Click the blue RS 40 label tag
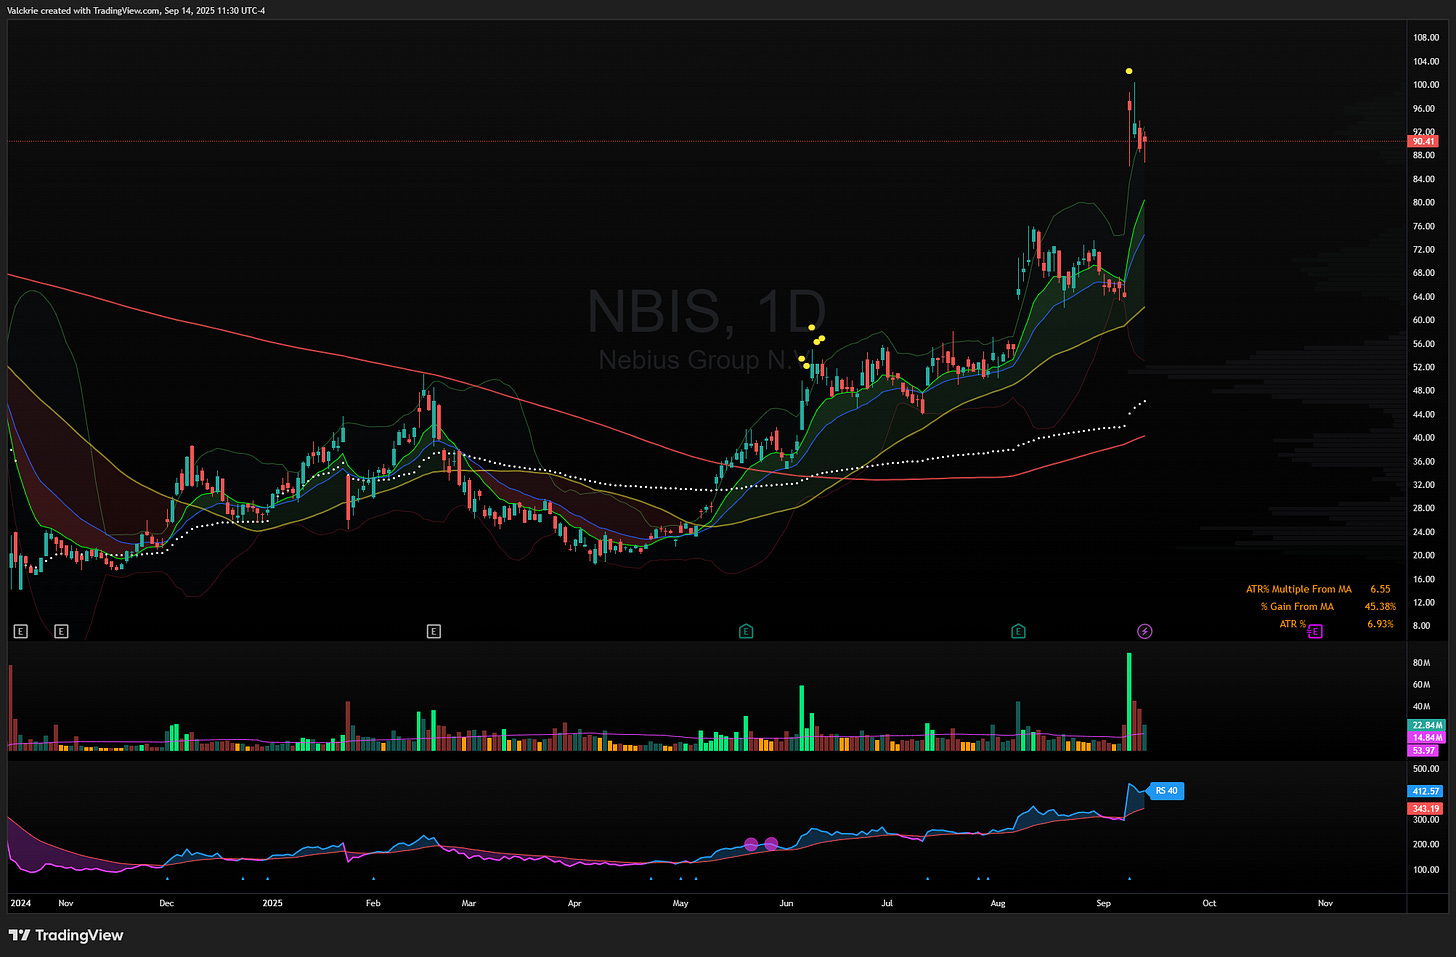 [1167, 791]
